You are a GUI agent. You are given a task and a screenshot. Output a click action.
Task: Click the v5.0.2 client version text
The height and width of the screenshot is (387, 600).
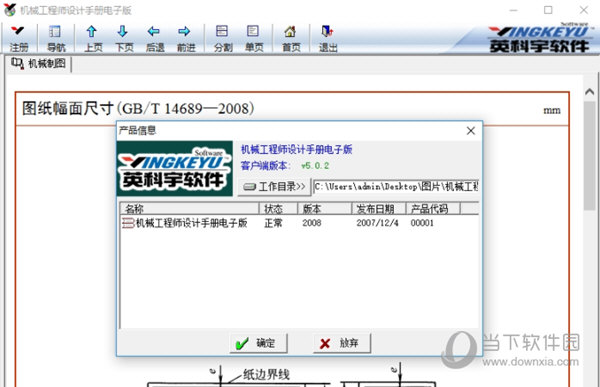point(315,166)
